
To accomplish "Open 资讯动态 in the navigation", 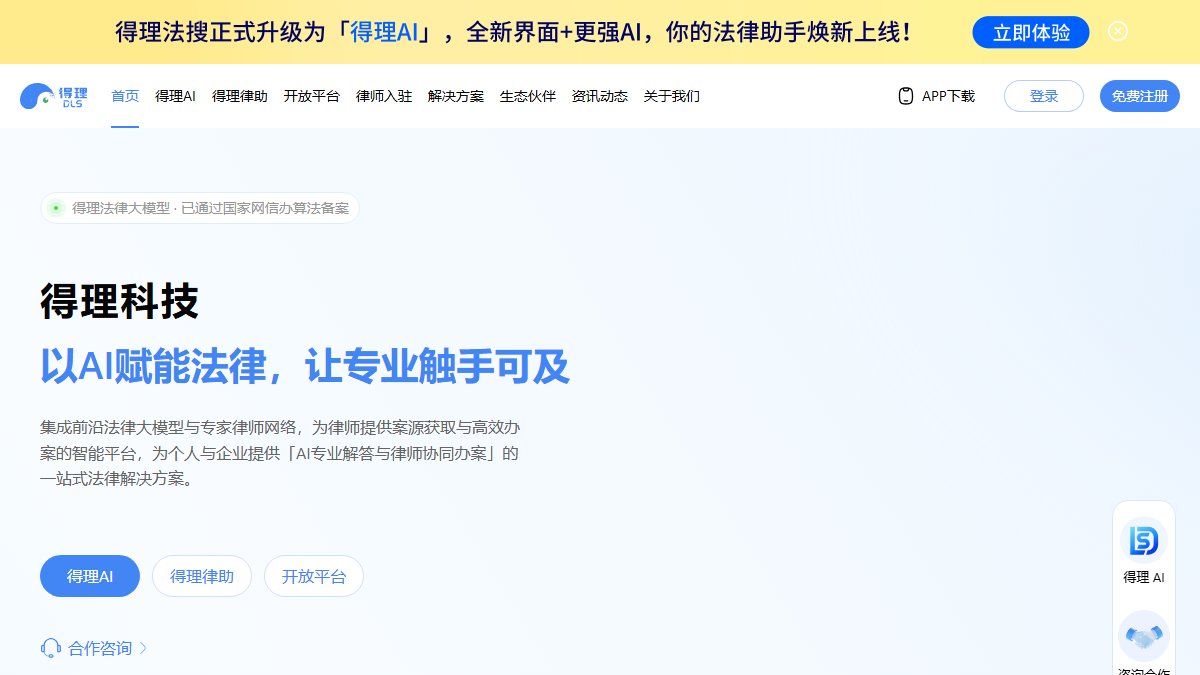I will 600,96.
